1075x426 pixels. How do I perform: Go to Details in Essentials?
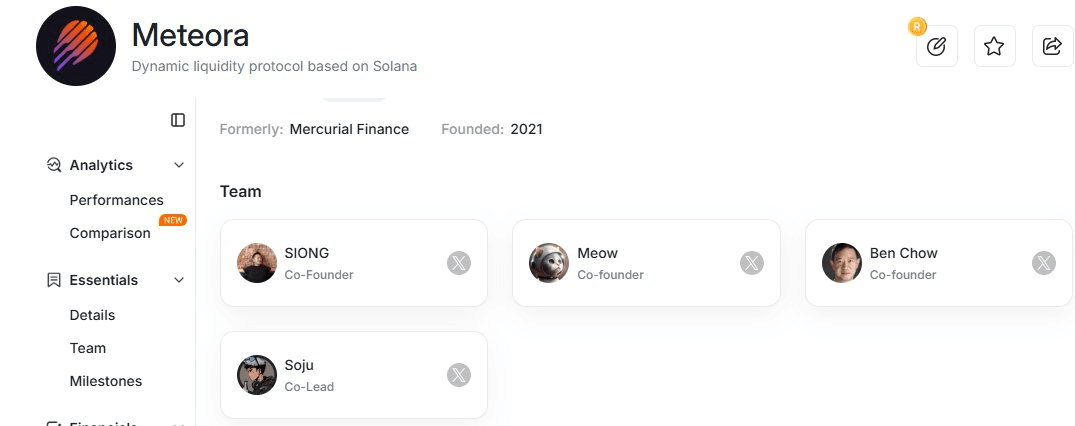(92, 315)
